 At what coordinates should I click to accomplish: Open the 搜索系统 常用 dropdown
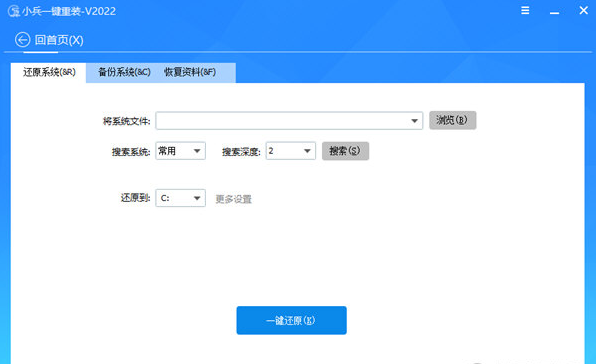click(181, 151)
